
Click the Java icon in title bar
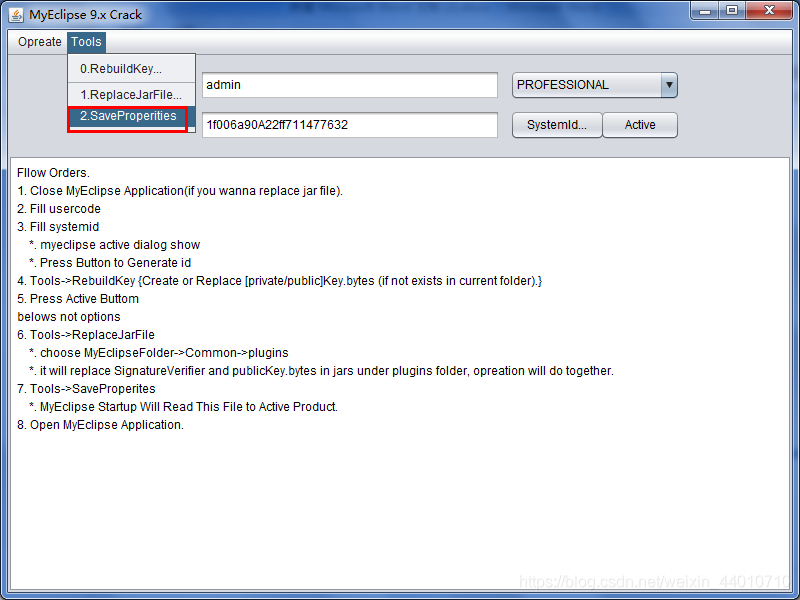tap(16, 15)
